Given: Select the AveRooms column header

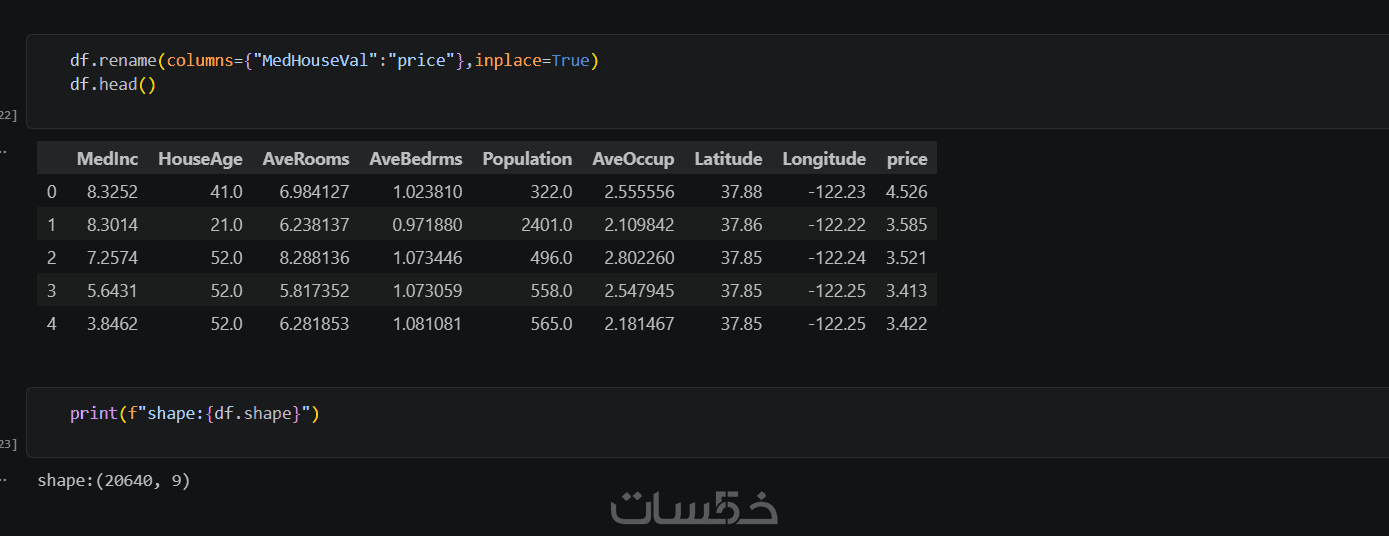Looking at the screenshot, I should click(x=306, y=159).
